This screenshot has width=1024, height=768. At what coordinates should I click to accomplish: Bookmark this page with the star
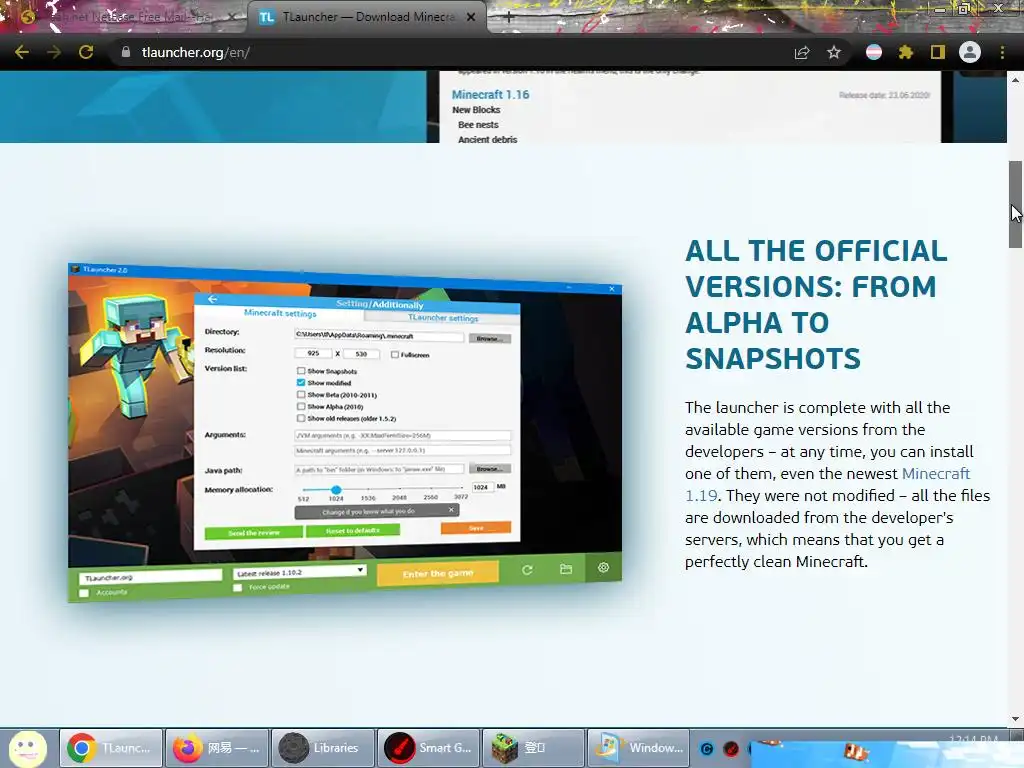pyautogui.click(x=834, y=52)
